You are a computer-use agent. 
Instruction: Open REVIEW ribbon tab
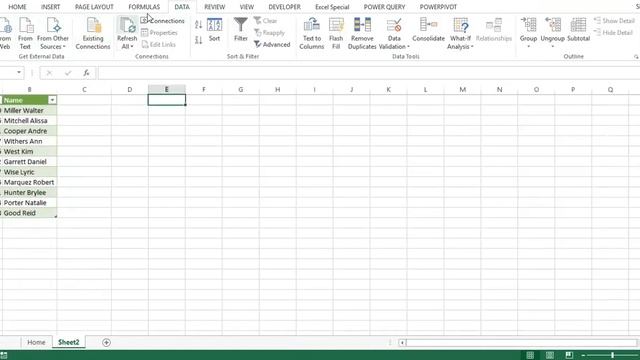[x=215, y=7]
